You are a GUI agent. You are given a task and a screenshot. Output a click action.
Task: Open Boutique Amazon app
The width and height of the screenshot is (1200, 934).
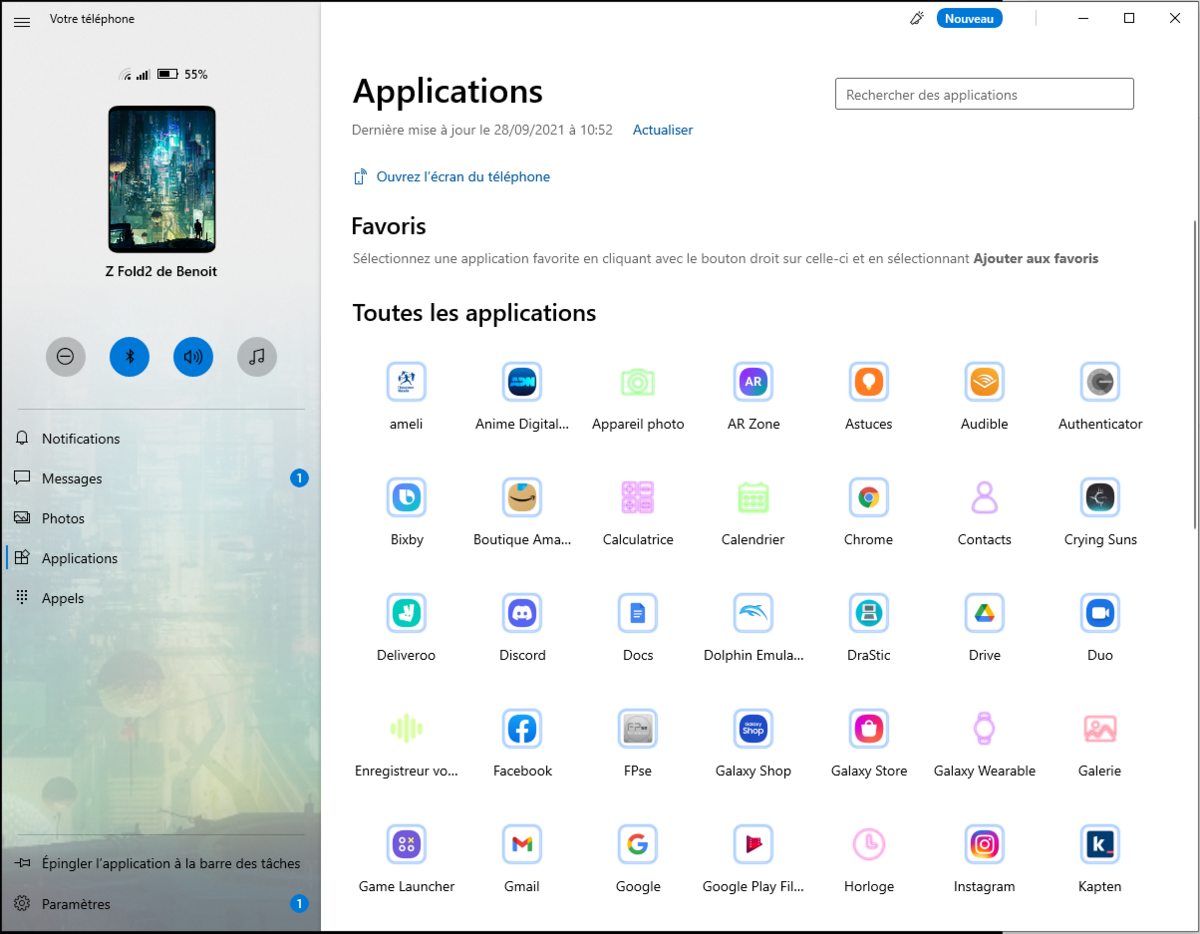[x=522, y=497]
